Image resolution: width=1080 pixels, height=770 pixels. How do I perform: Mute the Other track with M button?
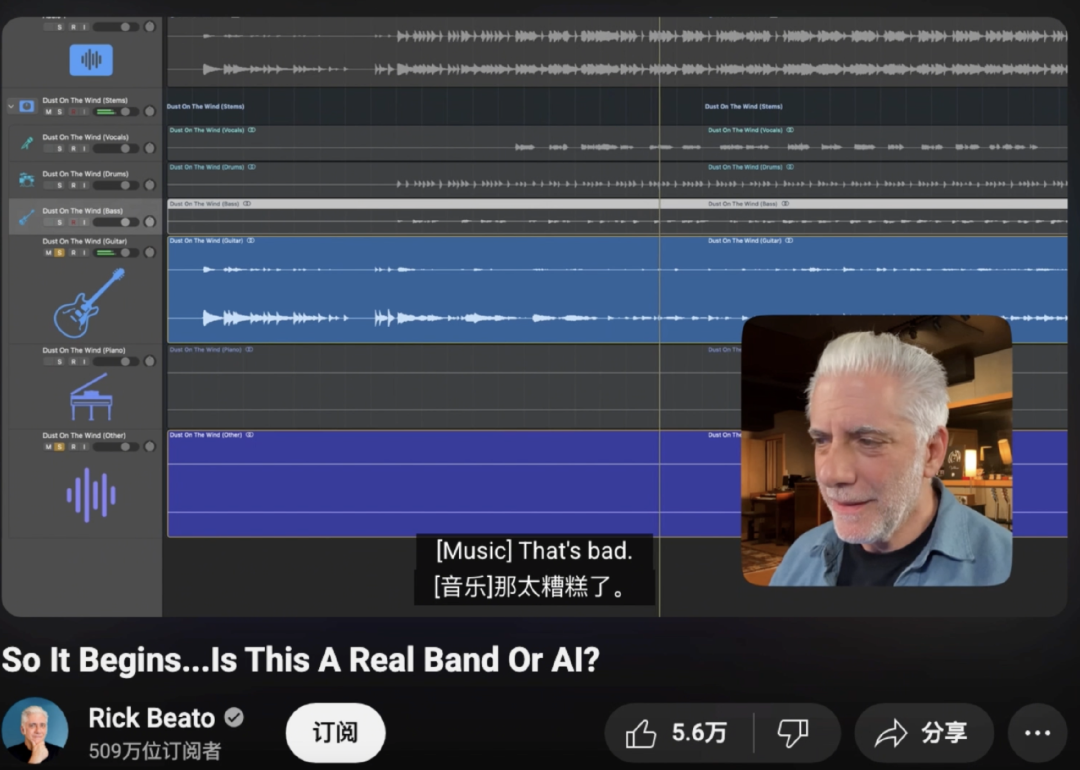pos(48,447)
